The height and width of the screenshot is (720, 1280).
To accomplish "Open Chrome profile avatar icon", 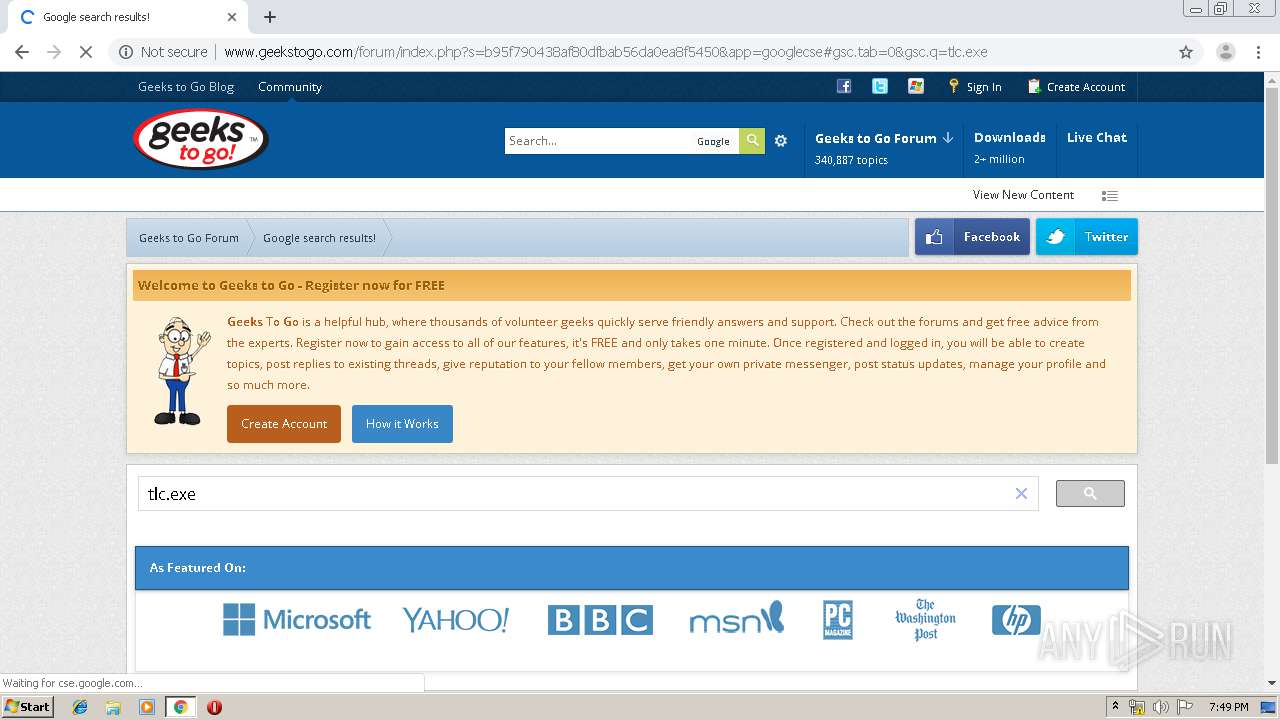I will click(x=1225, y=52).
